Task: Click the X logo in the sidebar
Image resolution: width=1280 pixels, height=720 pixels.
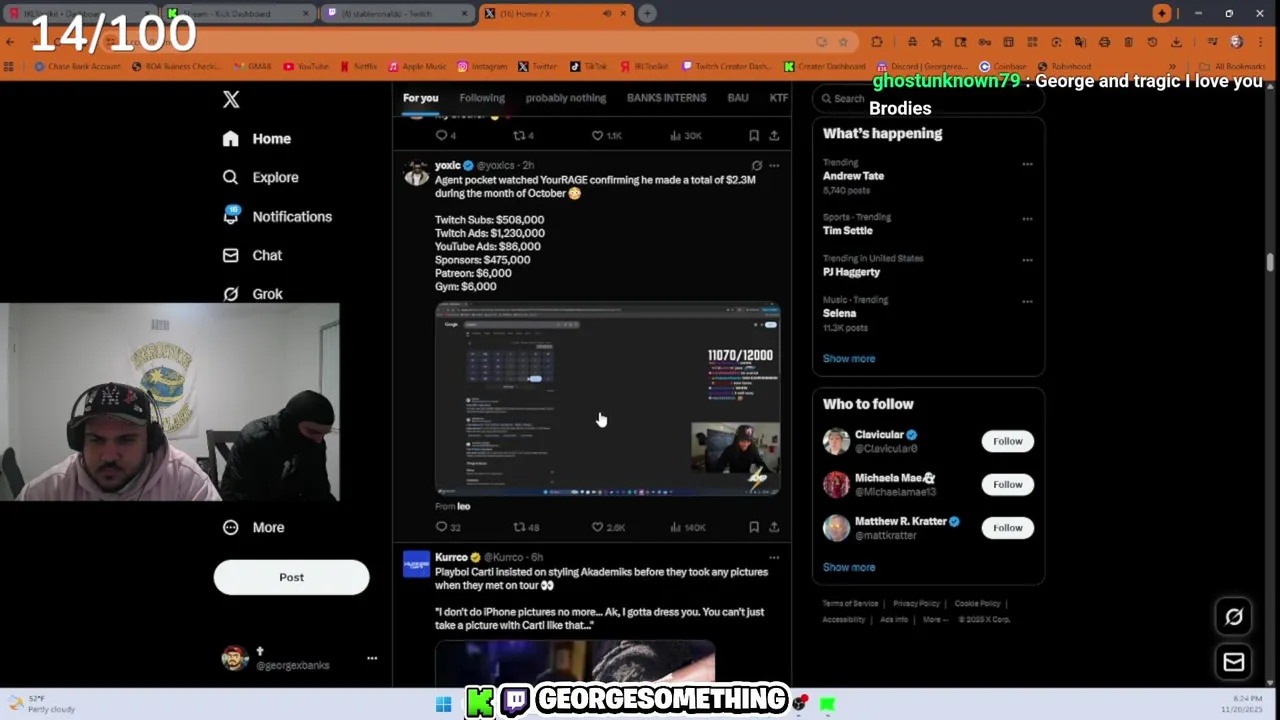Action: pos(231,99)
